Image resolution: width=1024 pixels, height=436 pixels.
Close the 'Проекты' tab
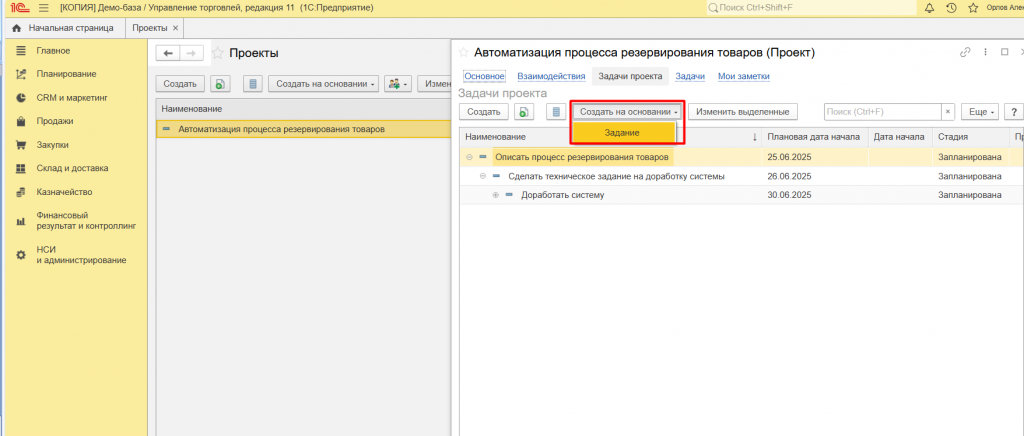click(176, 28)
